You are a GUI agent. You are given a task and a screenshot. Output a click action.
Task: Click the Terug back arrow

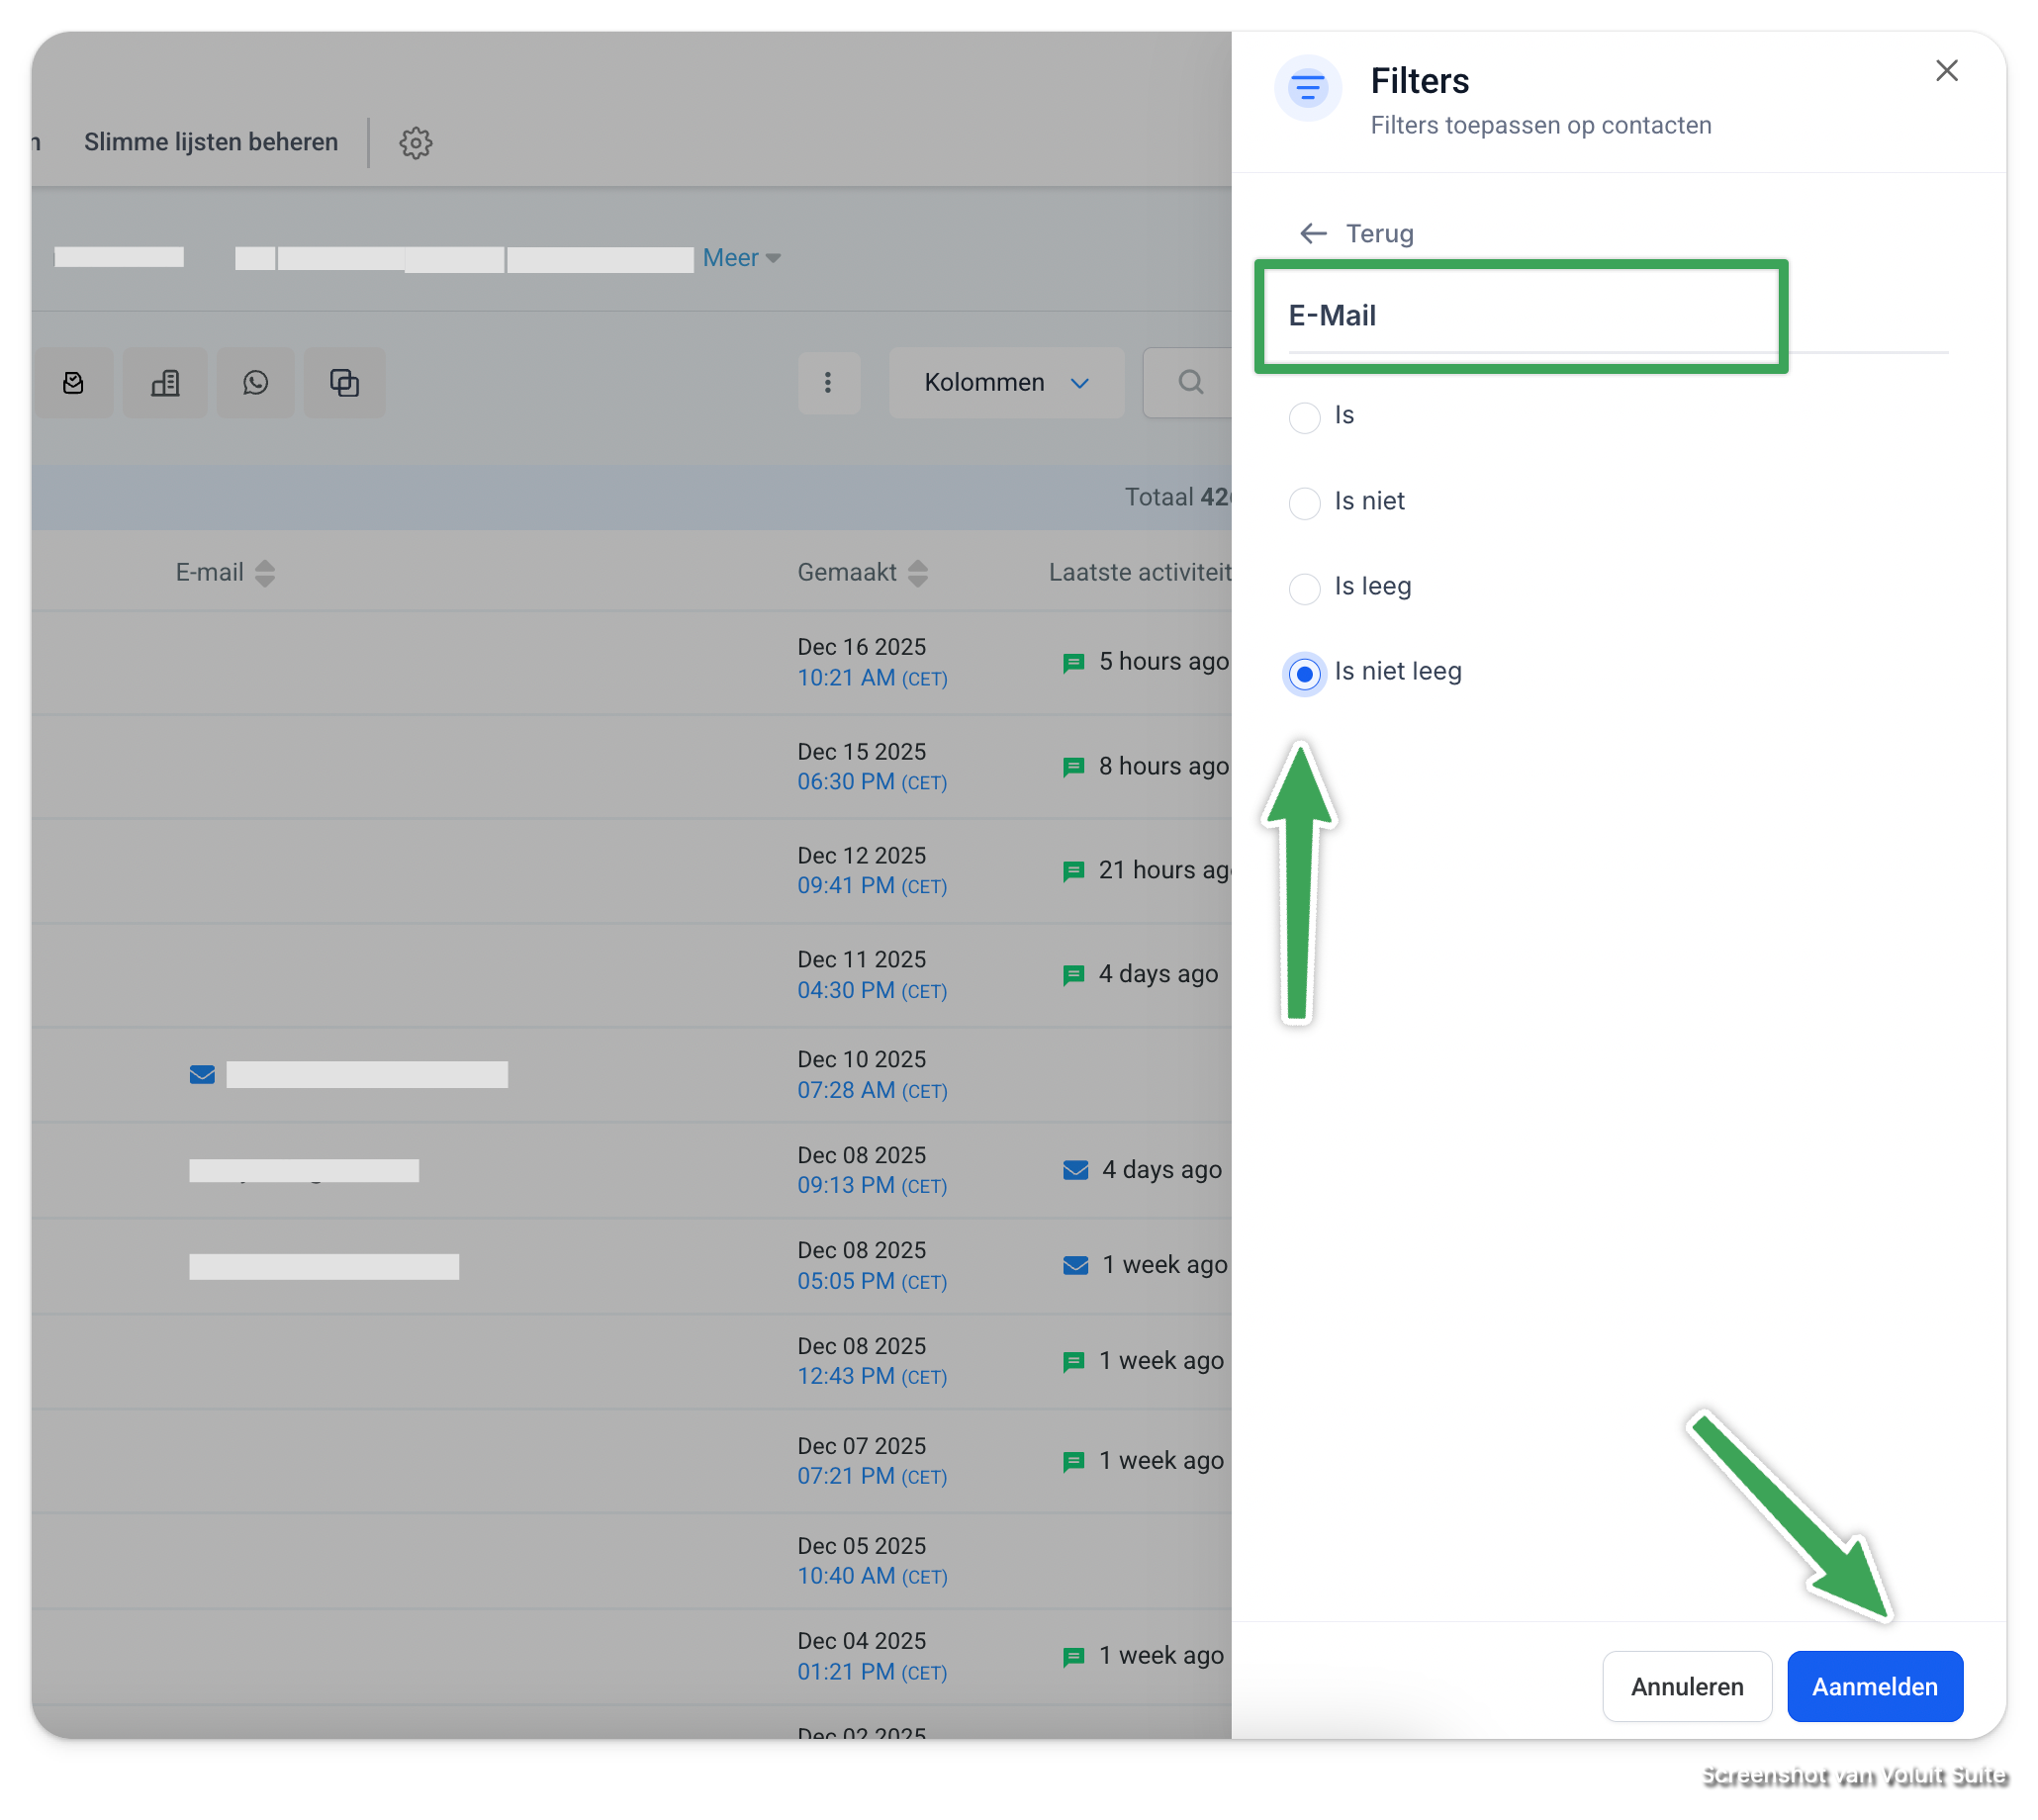(1312, 234)
